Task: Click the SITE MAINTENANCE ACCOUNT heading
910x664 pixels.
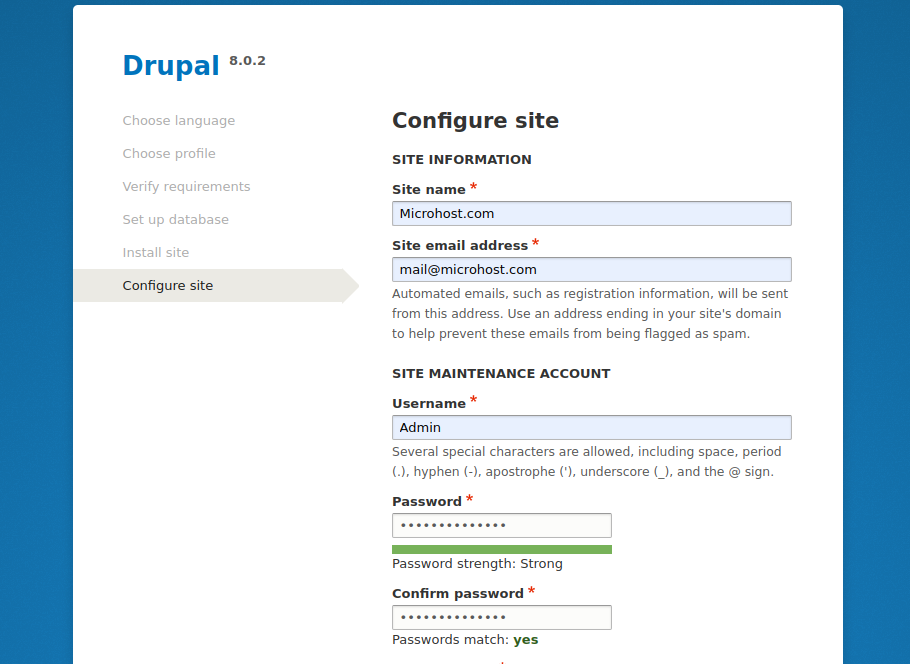Action: point(501,374)
